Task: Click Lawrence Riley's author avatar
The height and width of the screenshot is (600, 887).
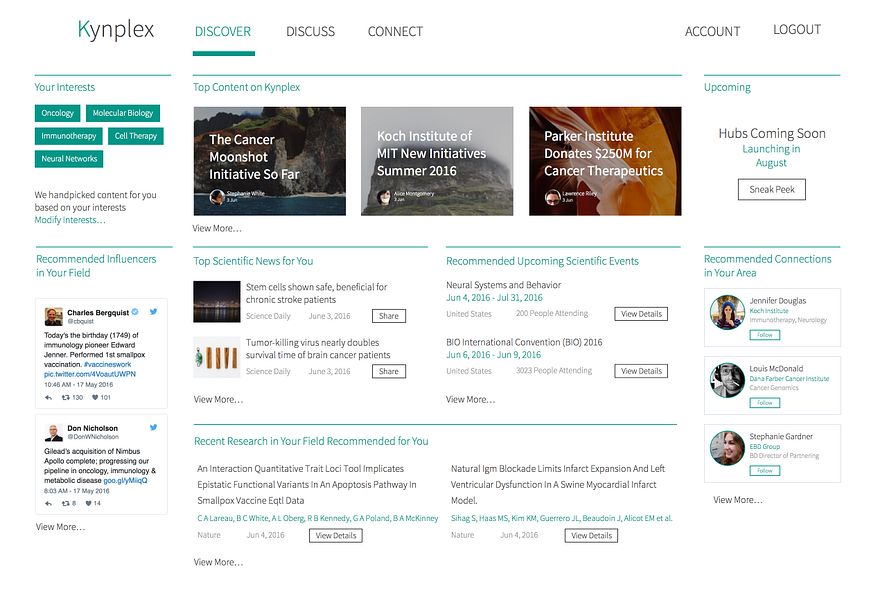Action: click(552, 197)
